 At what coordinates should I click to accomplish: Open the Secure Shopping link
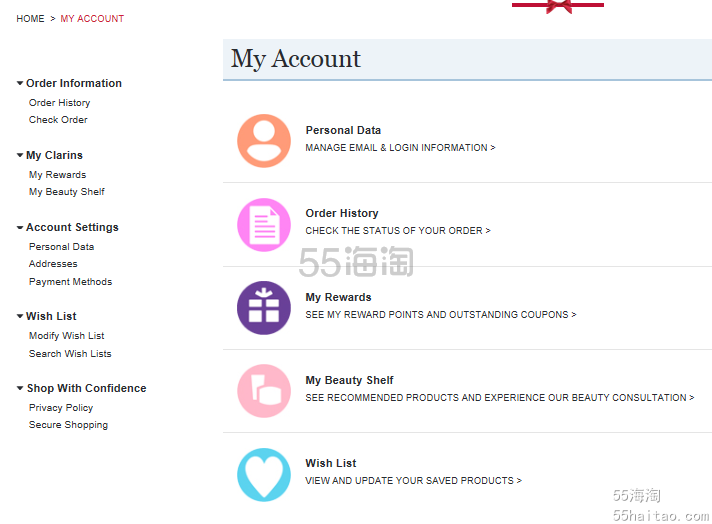coord(69,425)
